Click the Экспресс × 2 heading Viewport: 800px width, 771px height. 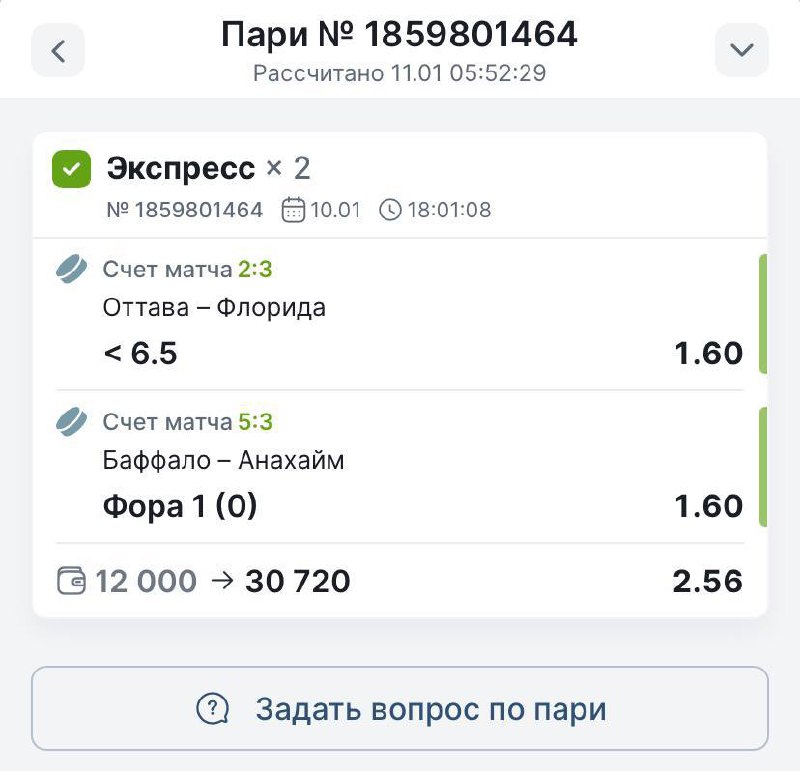pos(208,168)
